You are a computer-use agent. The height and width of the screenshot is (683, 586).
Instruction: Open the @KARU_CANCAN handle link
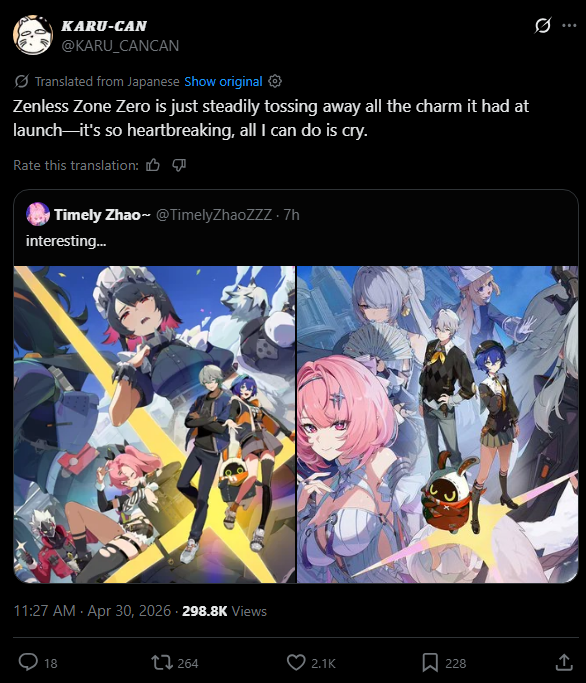(120, 45)
